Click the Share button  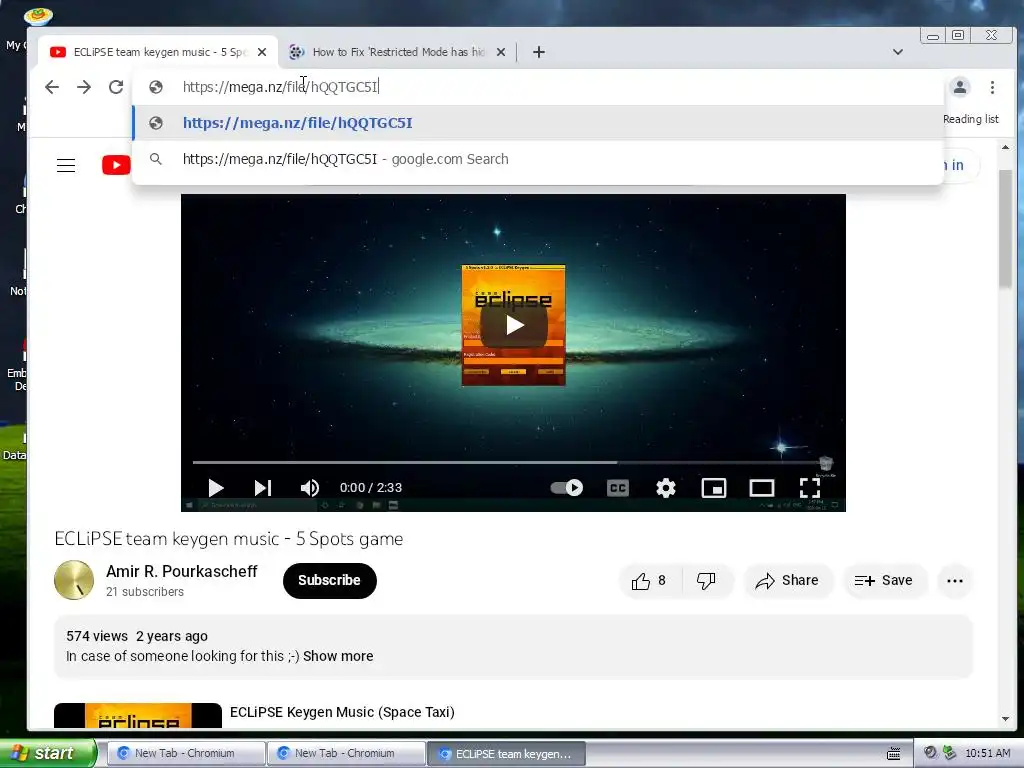point(788,581)
